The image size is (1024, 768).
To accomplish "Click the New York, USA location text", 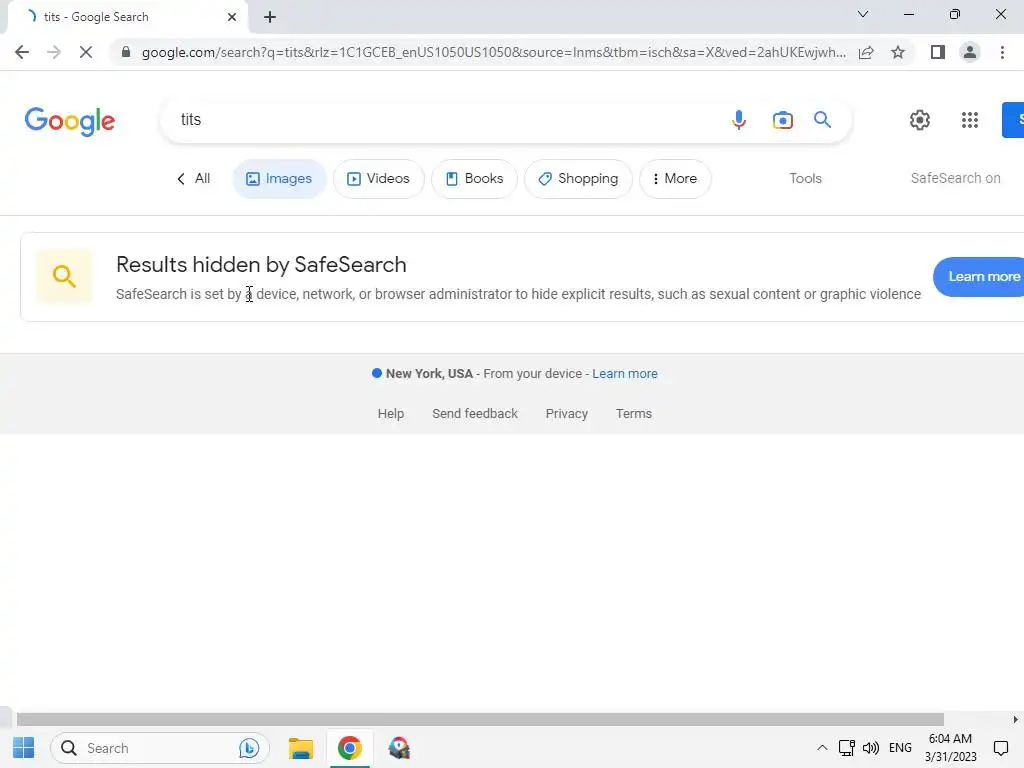I will click(429, 374).
